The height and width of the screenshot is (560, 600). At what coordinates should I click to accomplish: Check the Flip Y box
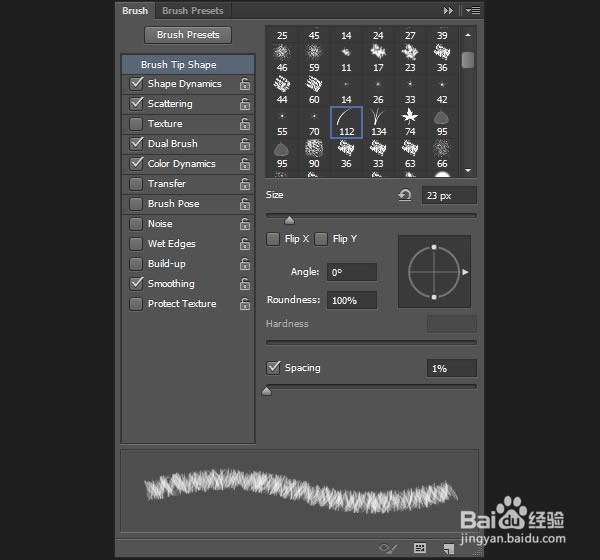click(x=321, y=239)
